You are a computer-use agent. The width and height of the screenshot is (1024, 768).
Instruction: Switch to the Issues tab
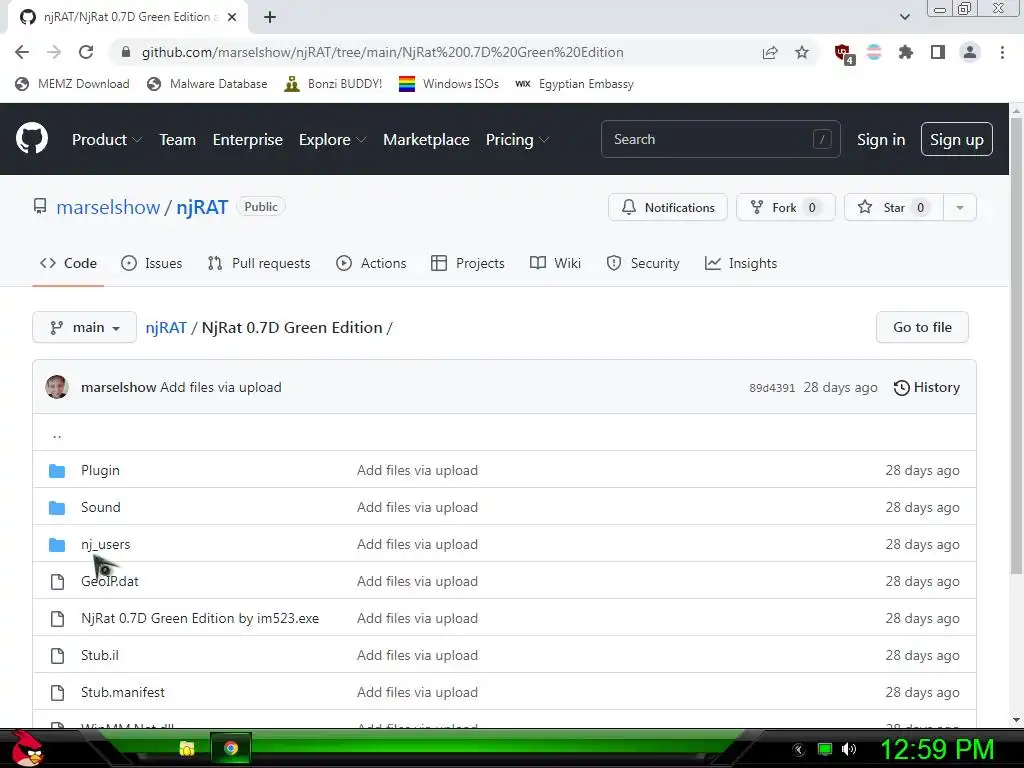(152, 263)
